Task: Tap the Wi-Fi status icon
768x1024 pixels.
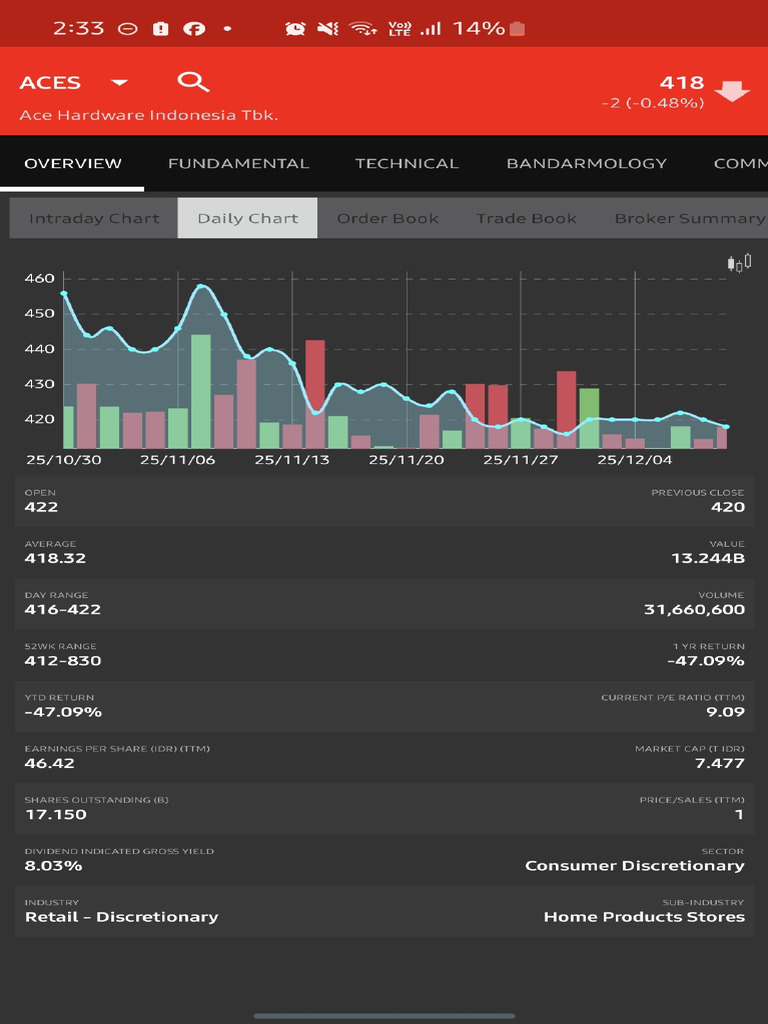Action: pyautogui.click(x=362, y=28)
